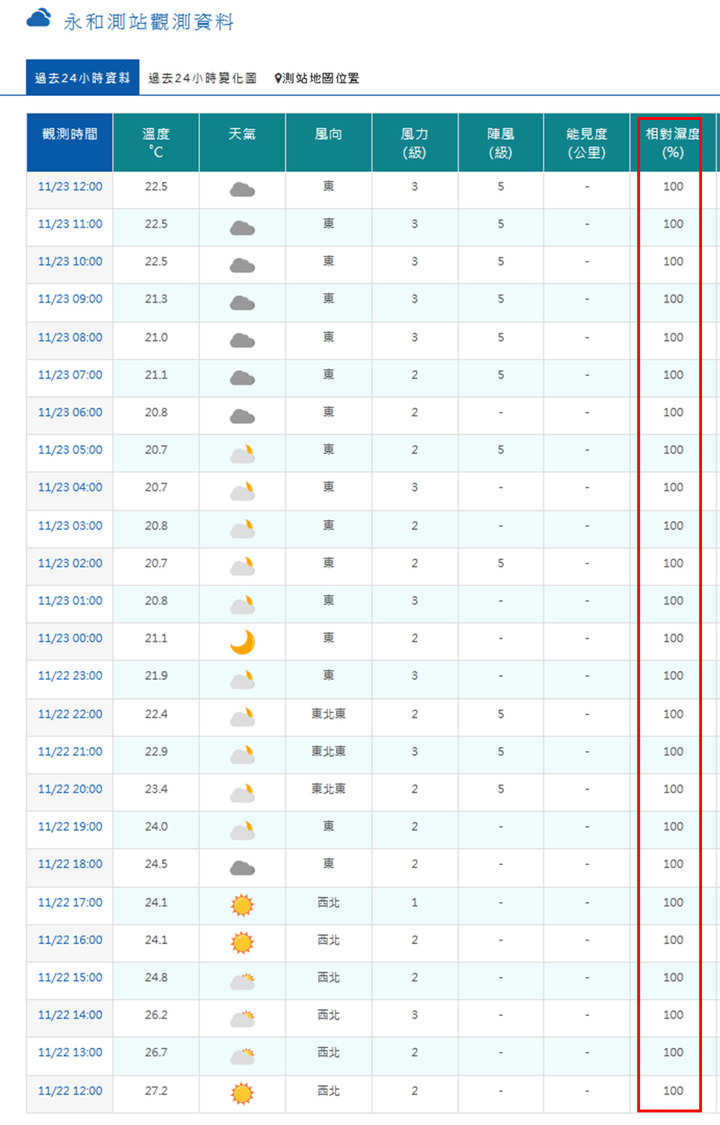The width and height of the screenshot is (720, 1125).
Task: Click temperature value 24.5
Action: [156, 864]
